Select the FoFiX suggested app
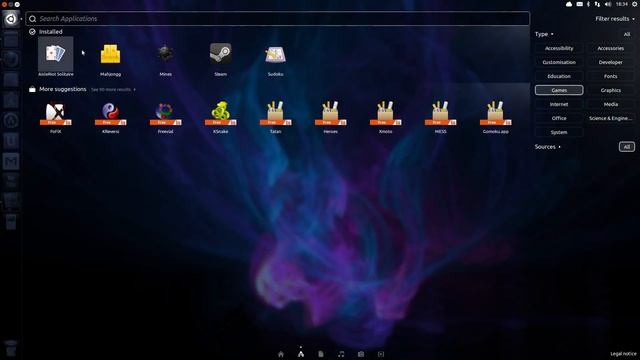Viewport: 640px width, 360px height. [56, 116]
